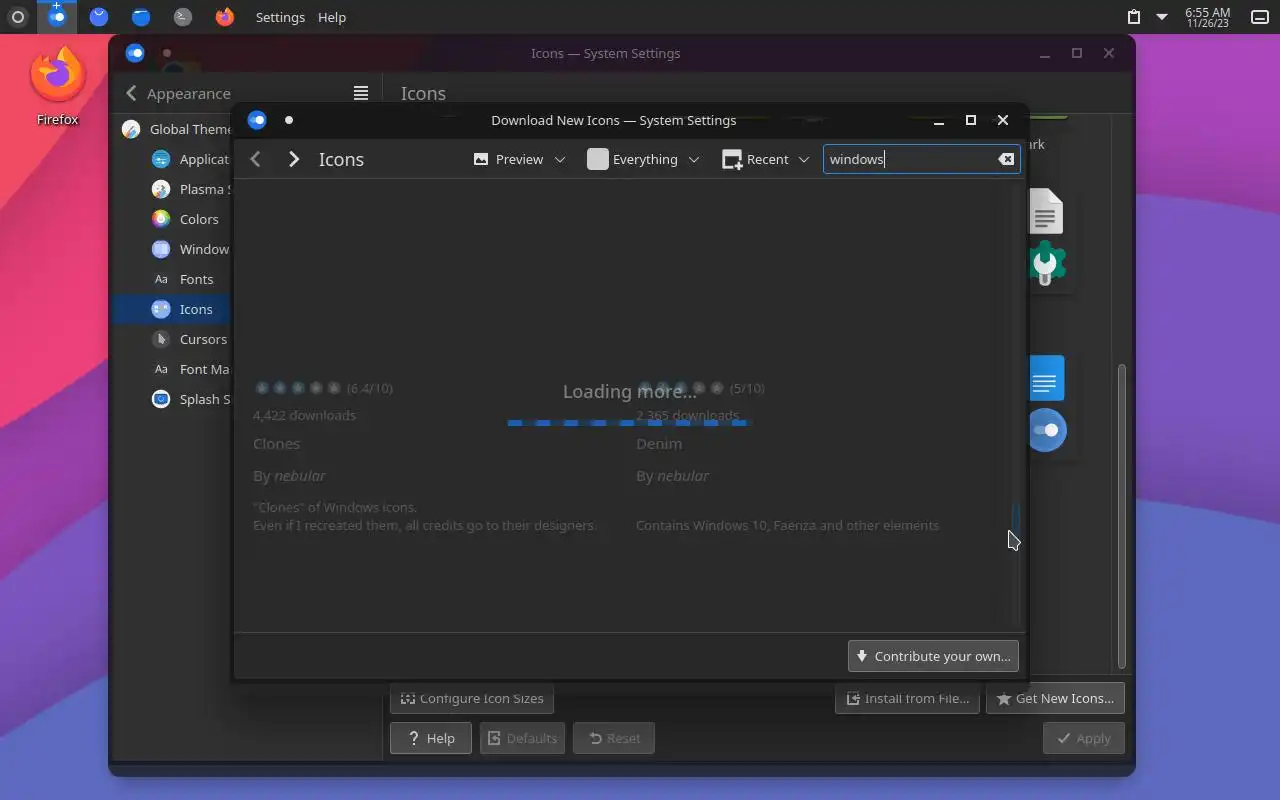Click Contribute your own... button

click(x=933, y=656)
